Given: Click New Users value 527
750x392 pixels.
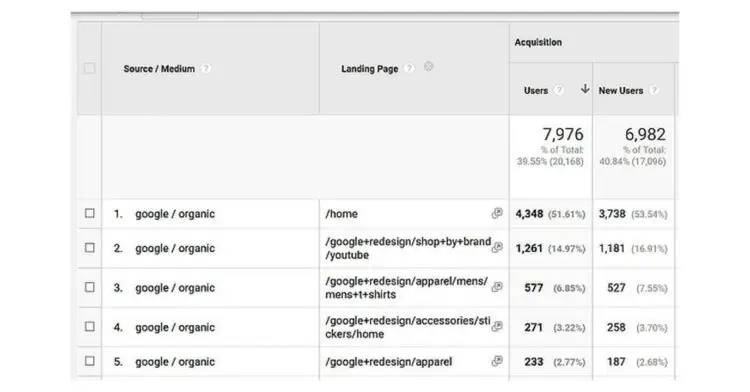Looking at the screenshot, I should coord(616,288).
